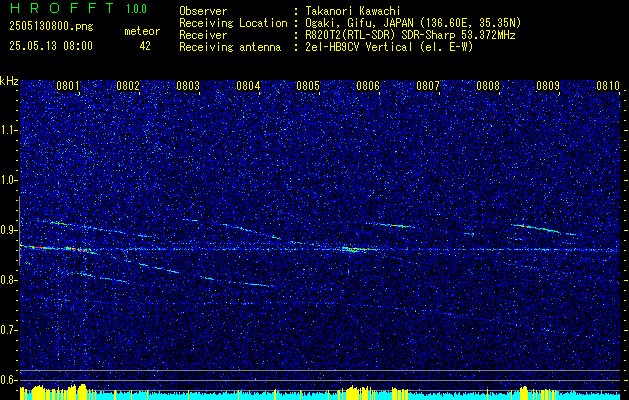Click the 0807 time marker
629x400 pixels.
[x=428, y=86]
